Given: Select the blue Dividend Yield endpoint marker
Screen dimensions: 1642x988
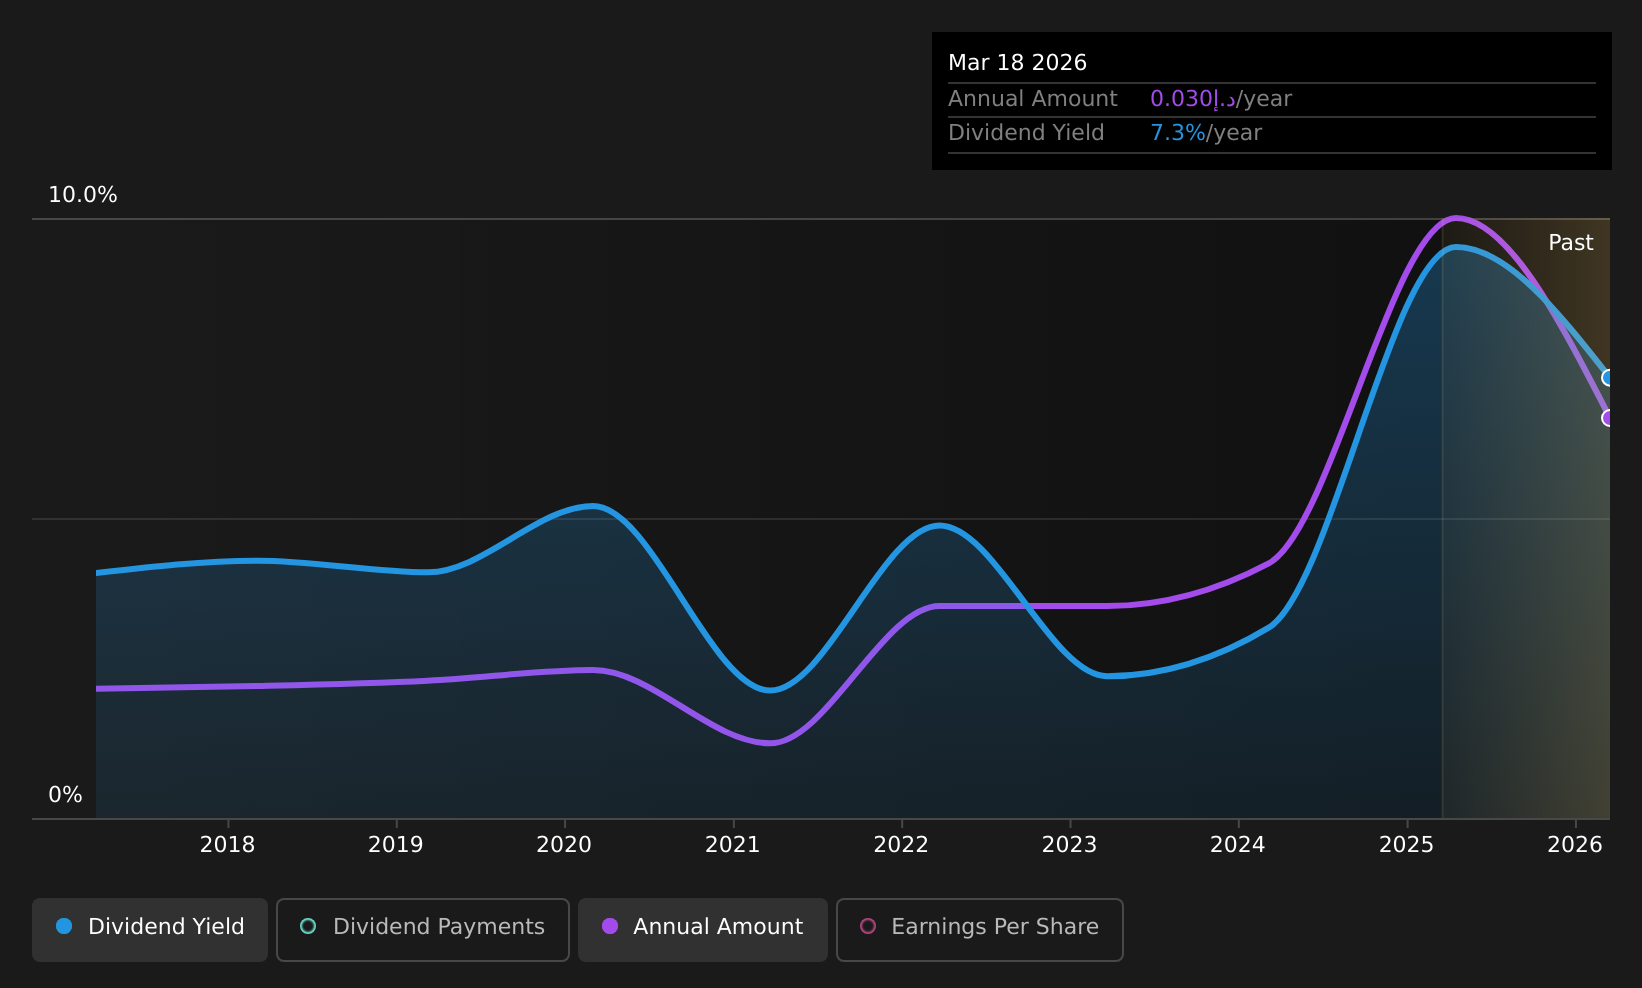Looking at the screenshot, I should (1609, 378).
